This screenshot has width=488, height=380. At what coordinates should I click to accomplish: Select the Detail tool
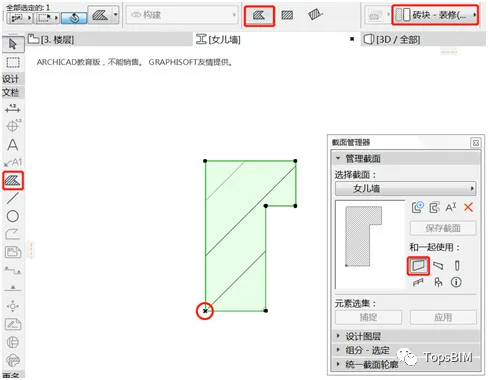(13, 342)
